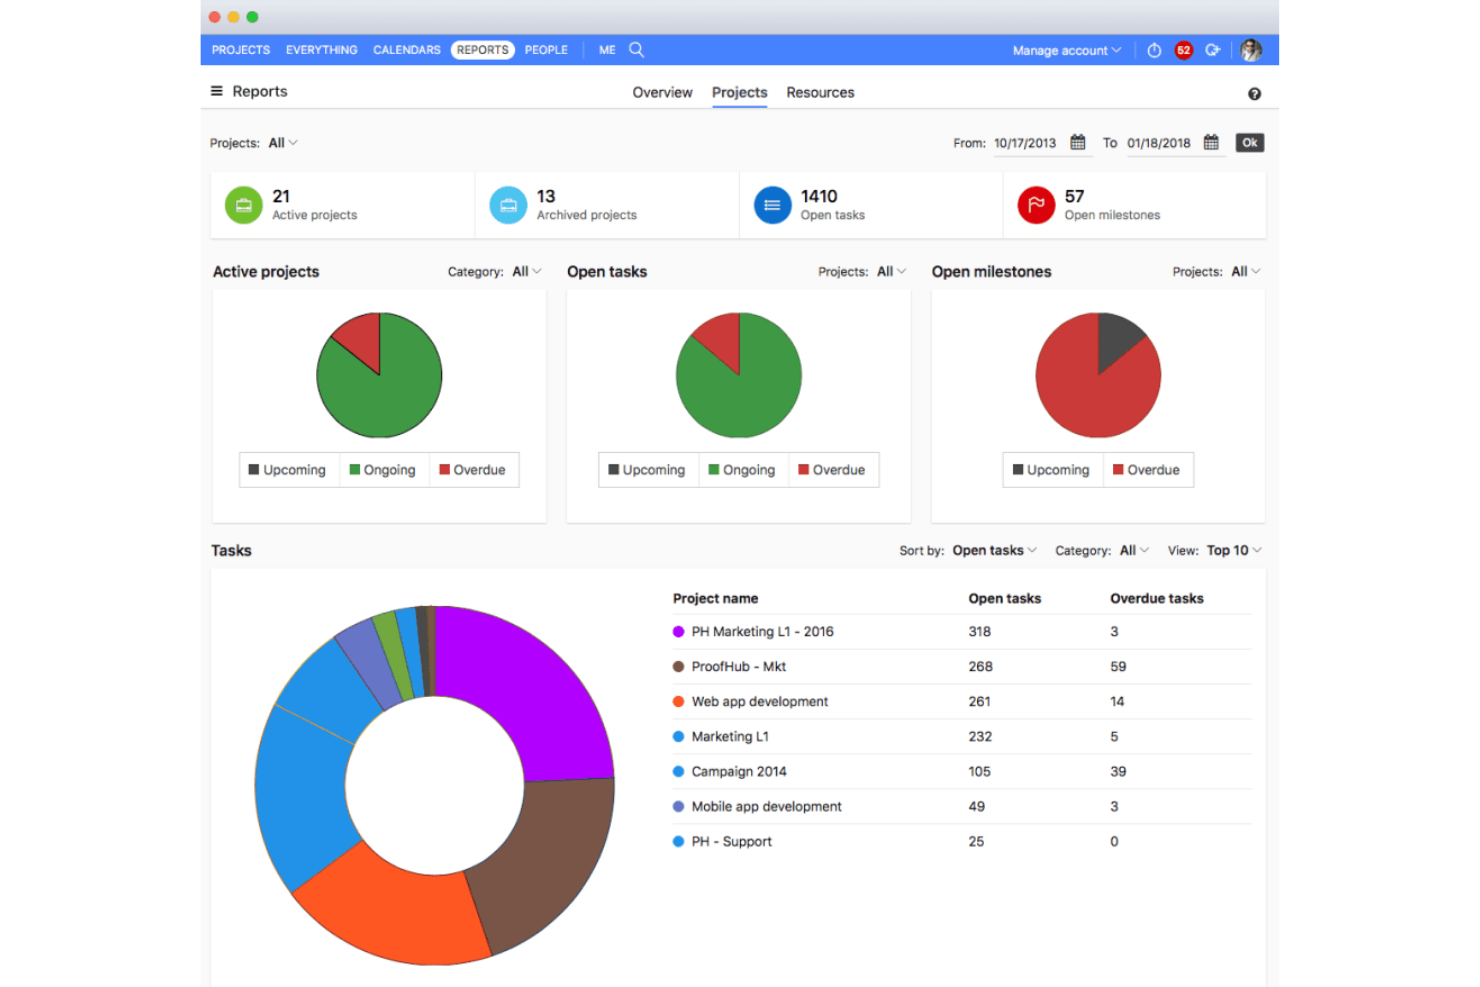This screenshot has width=1480, height=987.
Task: Click the hamburger icon next to Reports
Action: point(217,91)
